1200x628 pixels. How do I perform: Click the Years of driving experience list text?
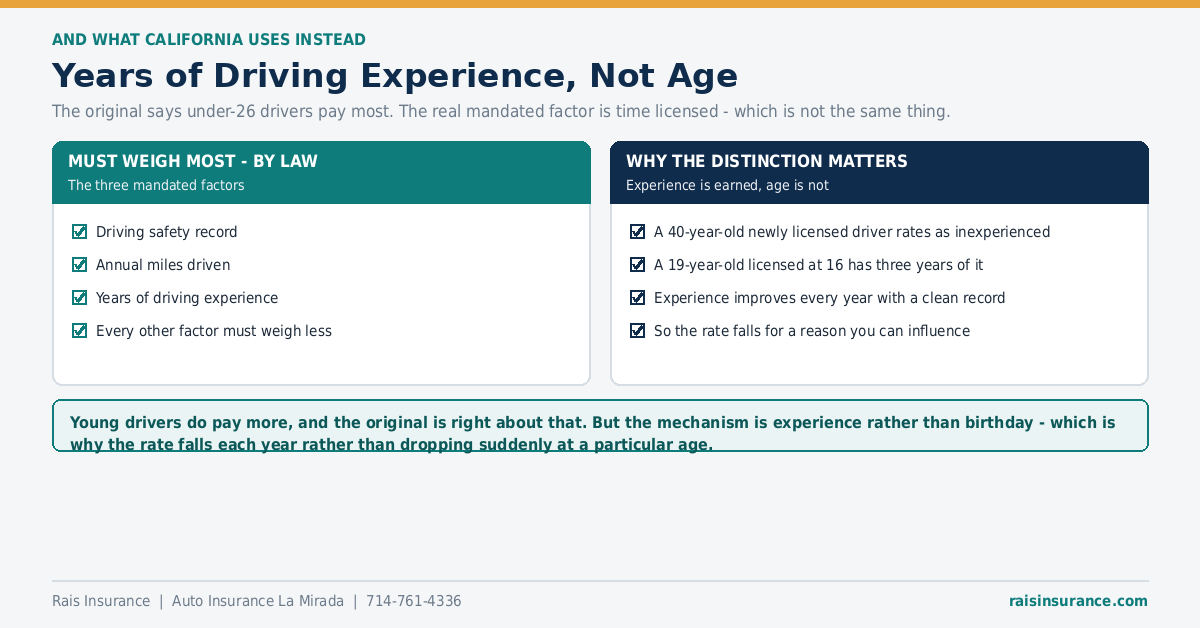(187, 298)
